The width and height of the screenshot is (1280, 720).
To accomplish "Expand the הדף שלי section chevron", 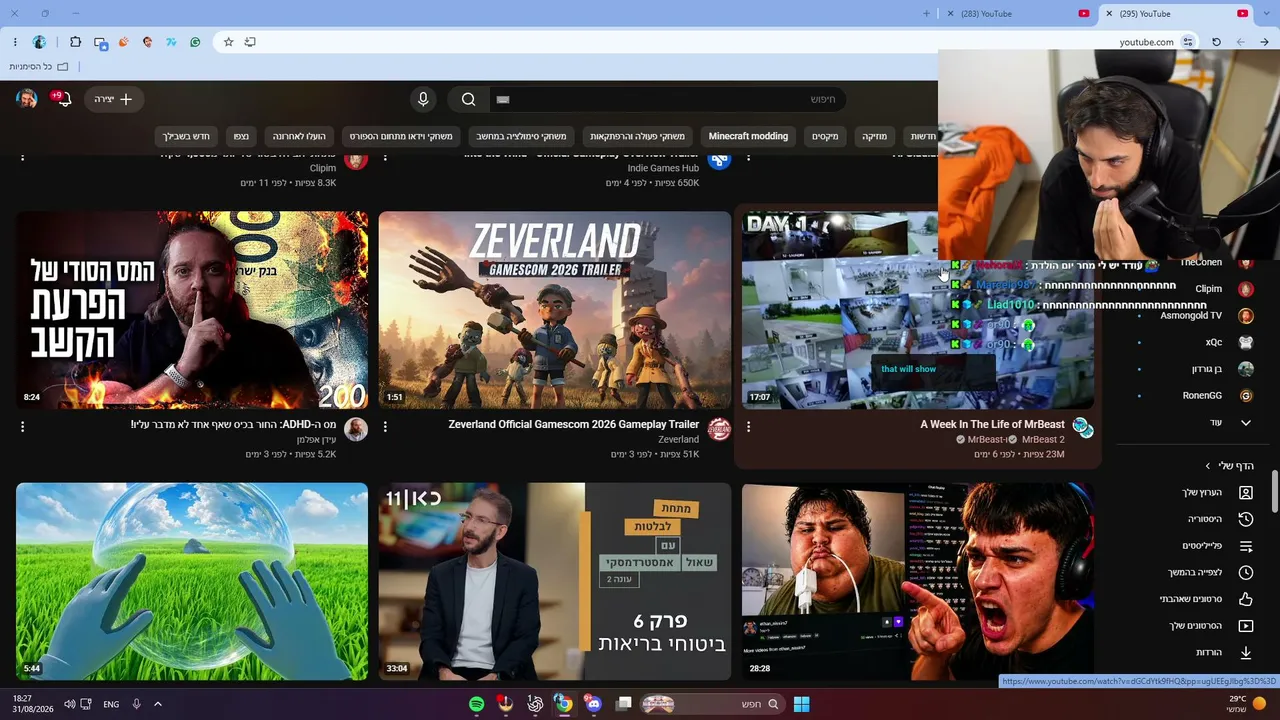I will click(1208, 466).
